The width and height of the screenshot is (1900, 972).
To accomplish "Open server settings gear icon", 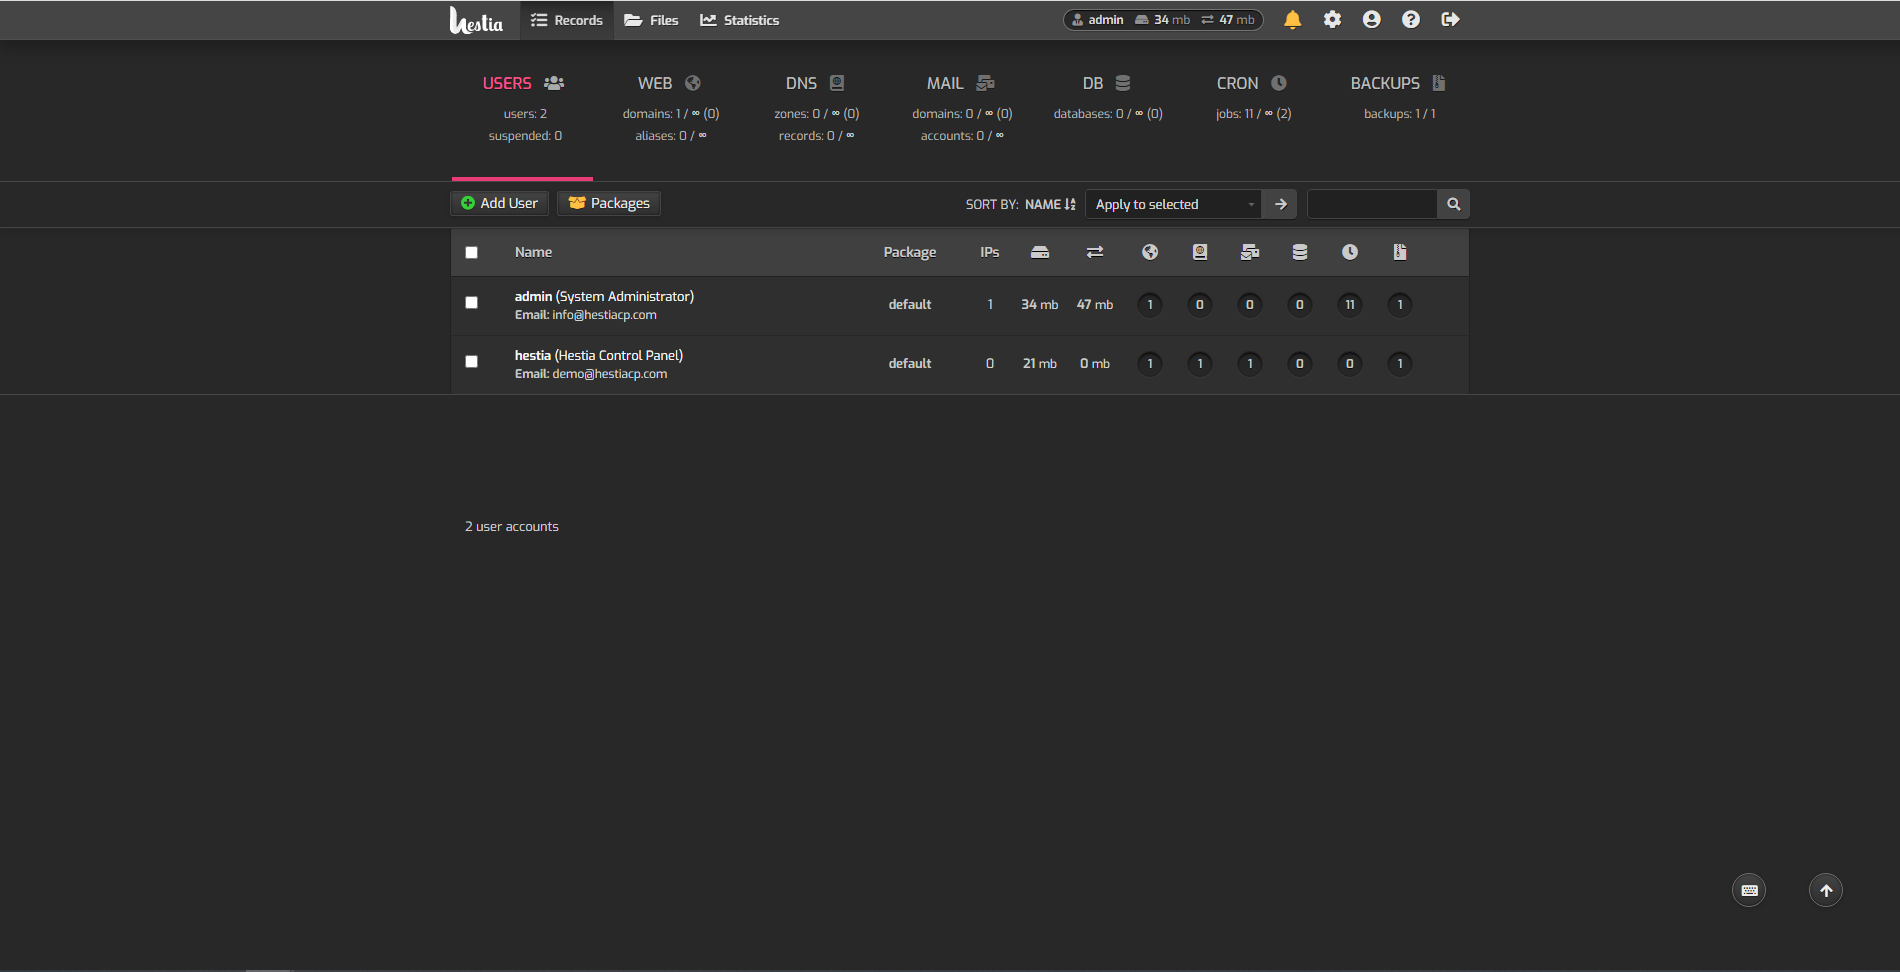I will (1332, 20).
